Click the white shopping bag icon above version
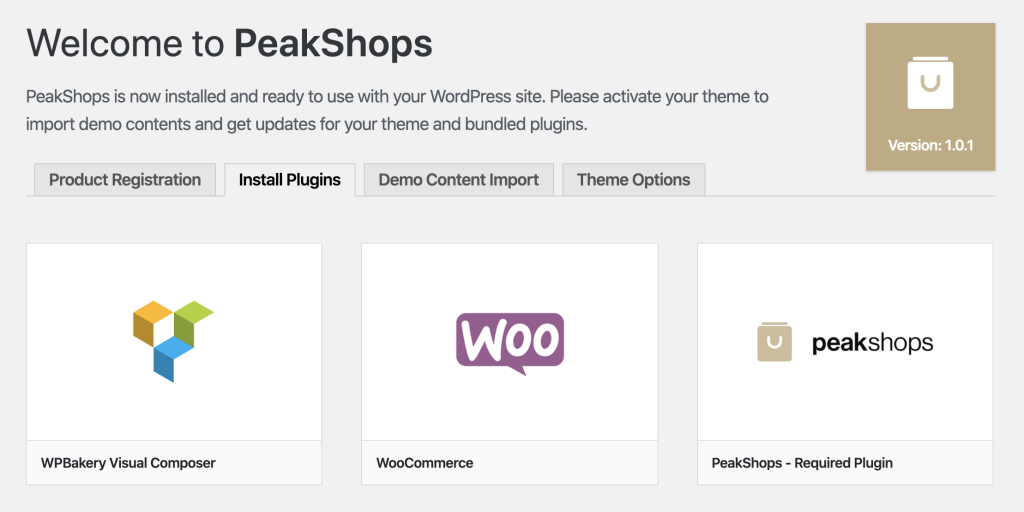The image size is (1024, 512). click(x=930, y=83)
